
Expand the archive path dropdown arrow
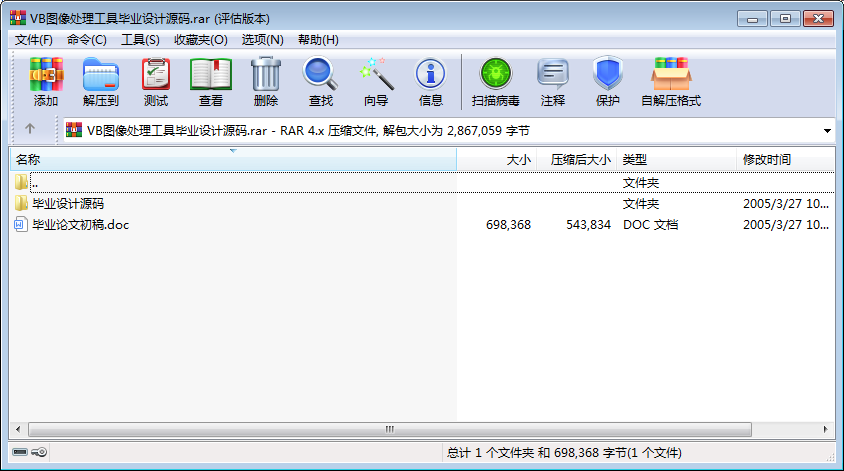pos(827,131)
